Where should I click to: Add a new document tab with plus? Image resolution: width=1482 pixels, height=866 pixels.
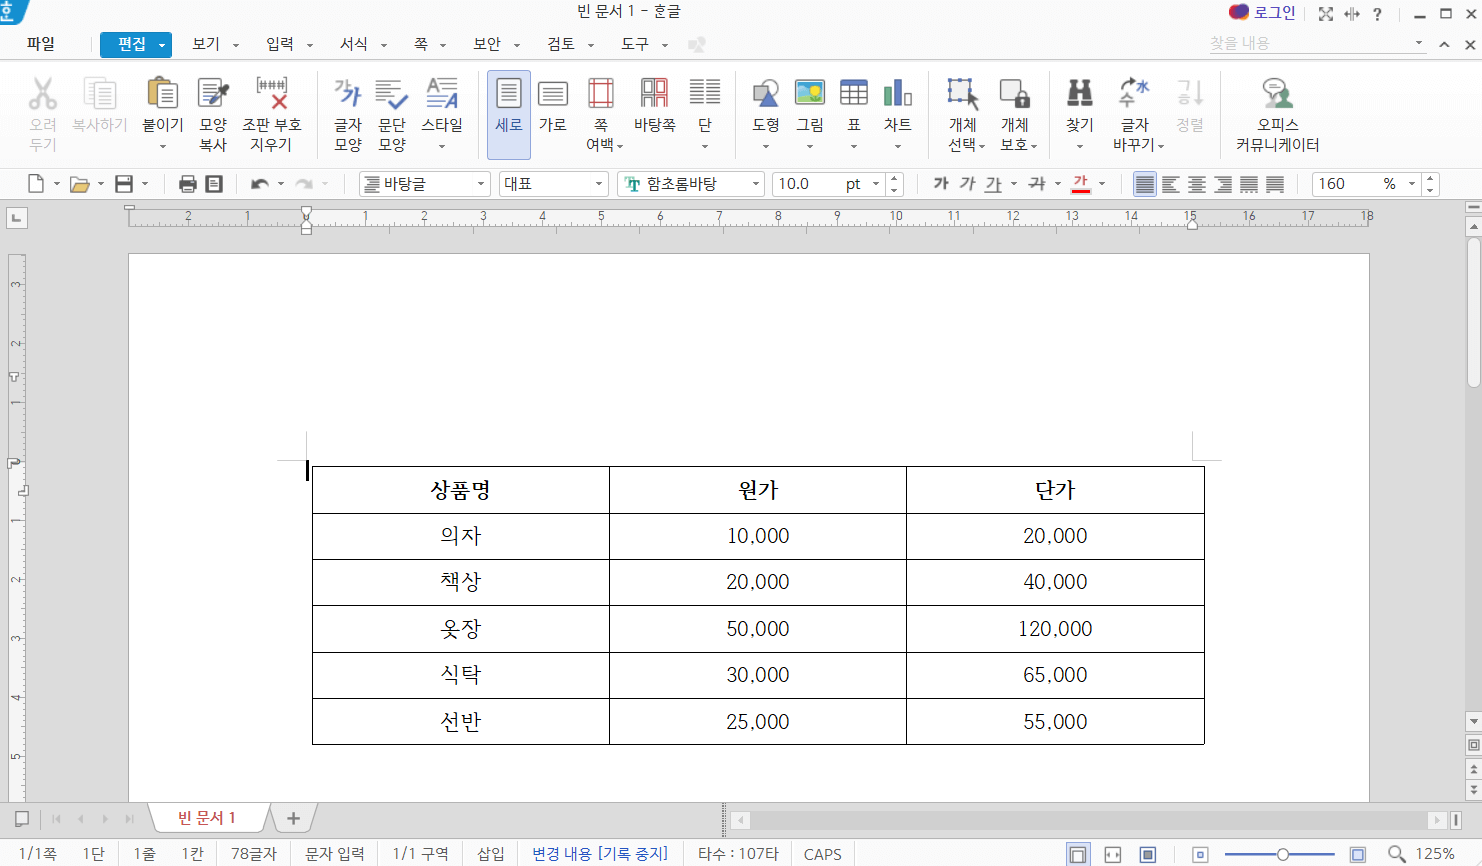point(293,818)
